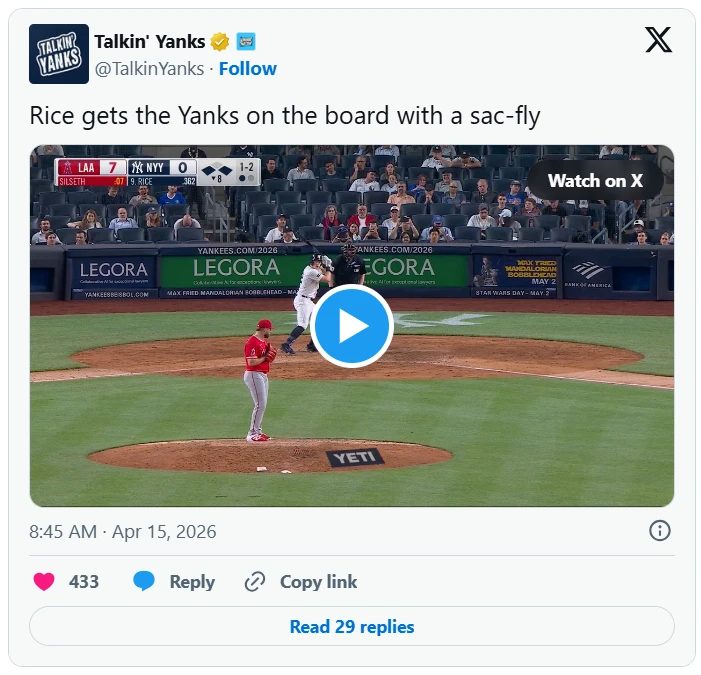Click the Reply text label
The width and height of the screenshot is (701, 675).
click(192, 582)
